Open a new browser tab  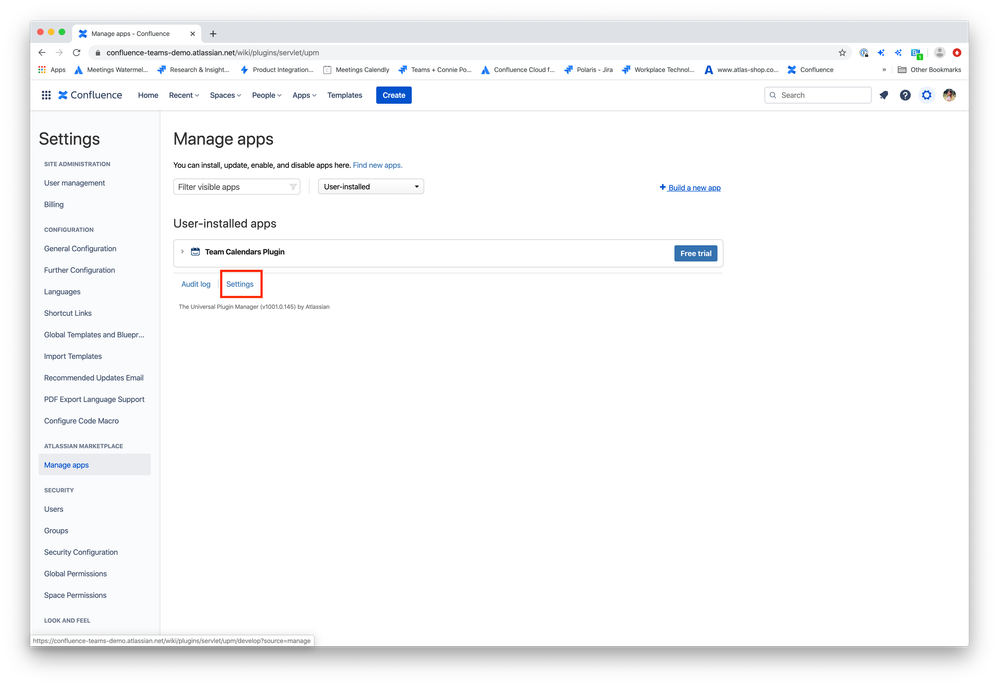(213, 34)
